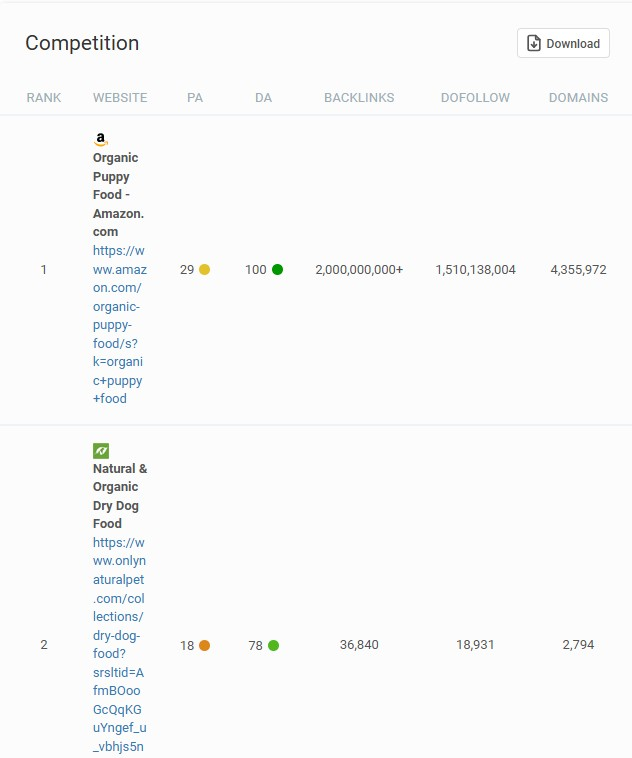Click the DA value 100
Image resolution: width=632 pixels, height=758 pixels.
255,269
